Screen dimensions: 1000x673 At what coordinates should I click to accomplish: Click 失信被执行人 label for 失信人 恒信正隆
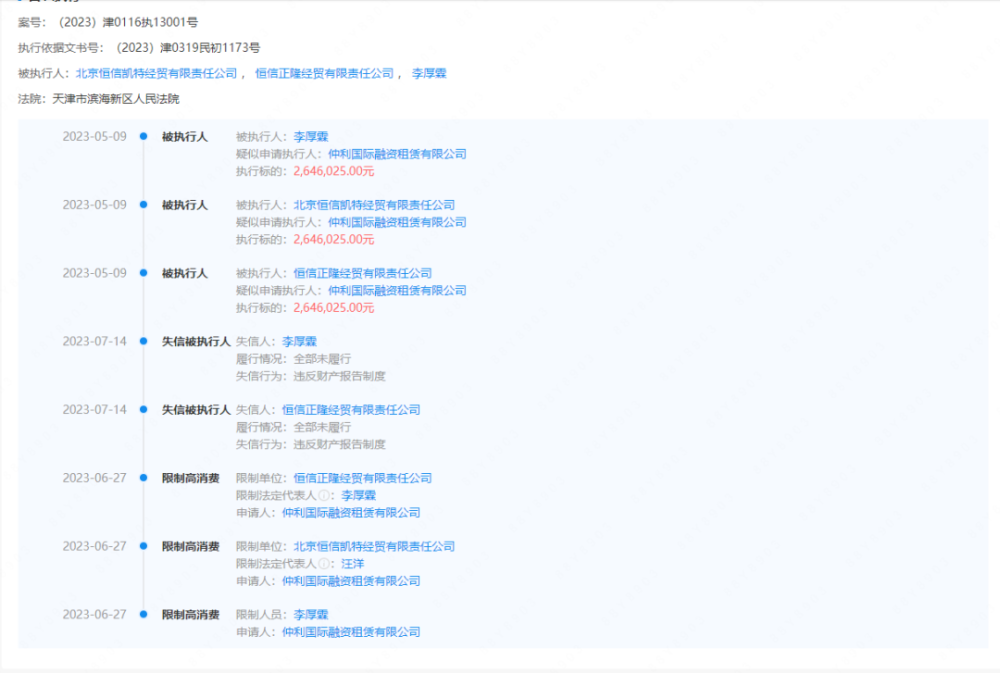coord(196,410)
